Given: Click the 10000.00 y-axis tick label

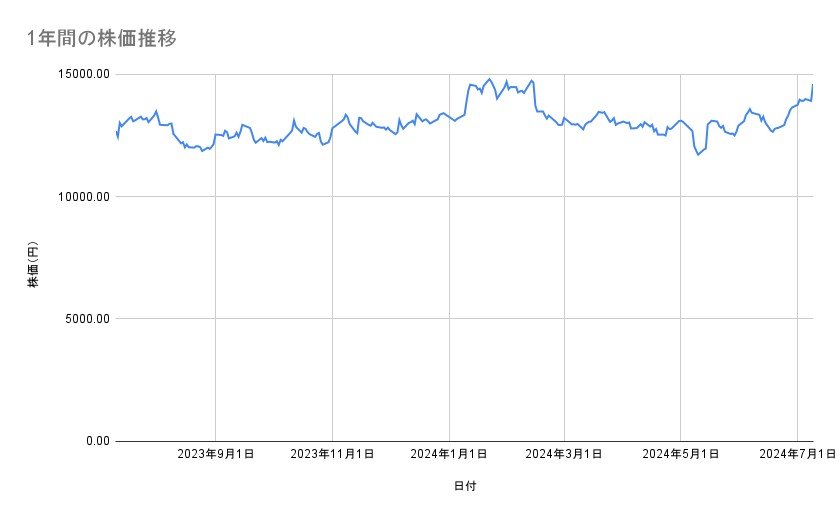Looking at the screenshot, I should [82, 197].
